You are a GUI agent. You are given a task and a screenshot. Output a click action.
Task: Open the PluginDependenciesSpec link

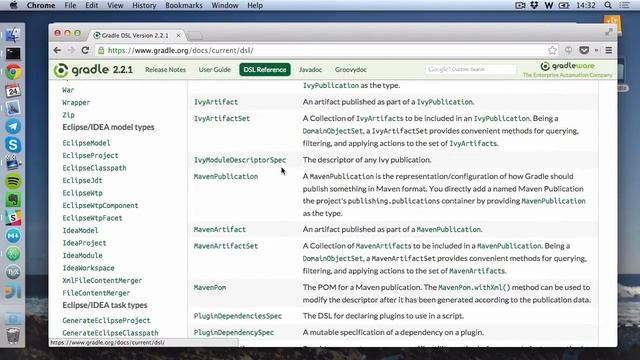(238, 316)
